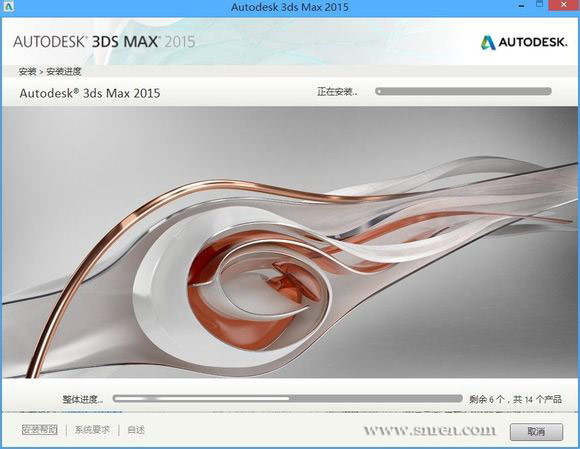Open the 自述 readme link
The width and height of the screenshot is (580, 449).
(136, 430)
